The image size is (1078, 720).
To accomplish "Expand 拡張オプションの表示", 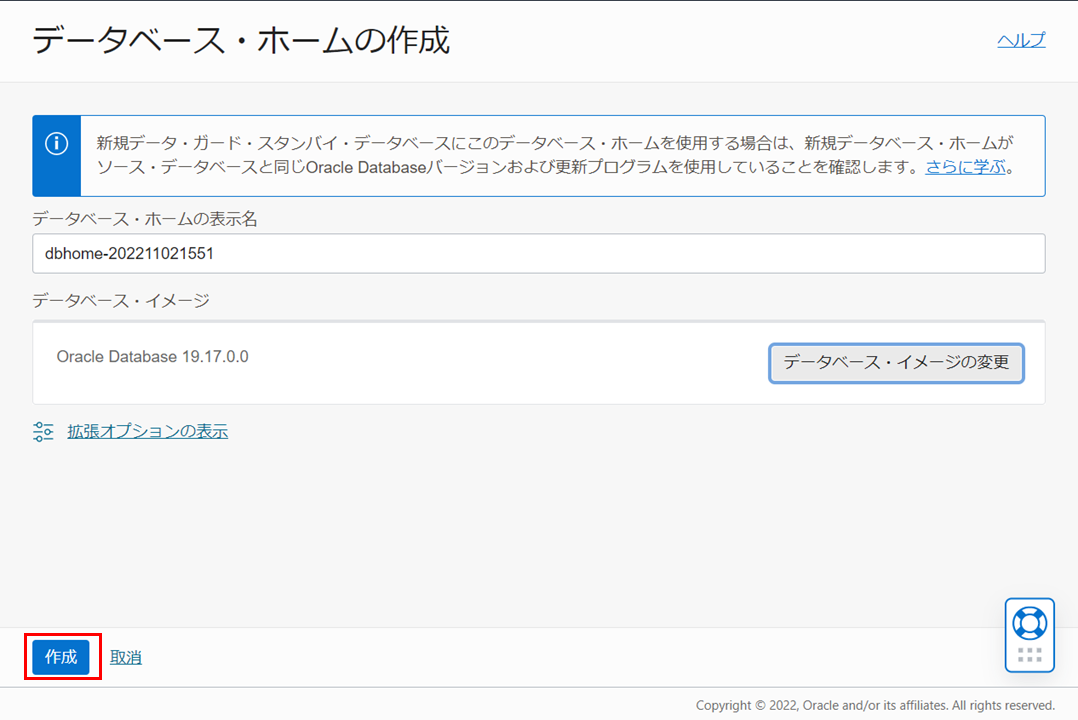I will (x=147, y=432).
